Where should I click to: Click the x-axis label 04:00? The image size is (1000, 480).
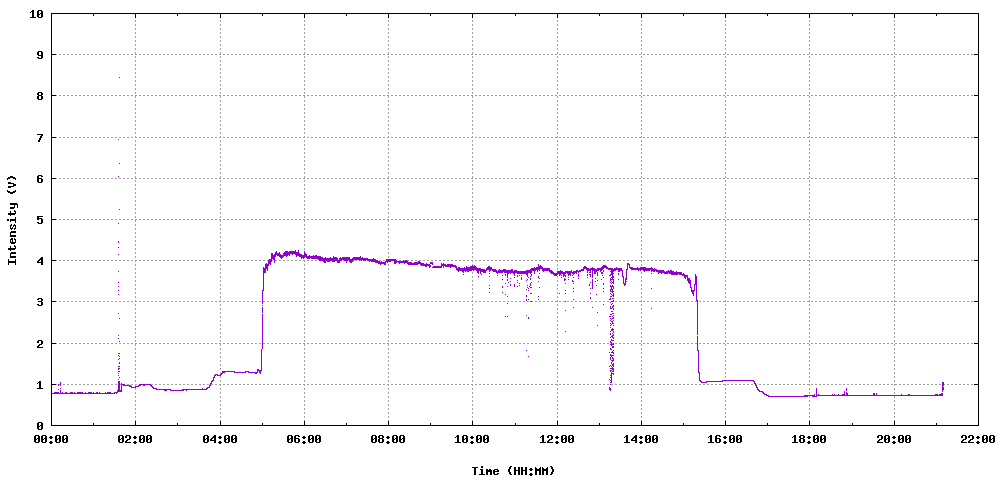[x=220, y=439]
